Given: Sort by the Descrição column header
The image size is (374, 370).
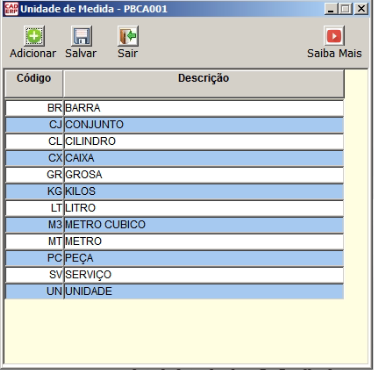Looking at the screenshot, I should pyautogui.click(x=204, y=83).
